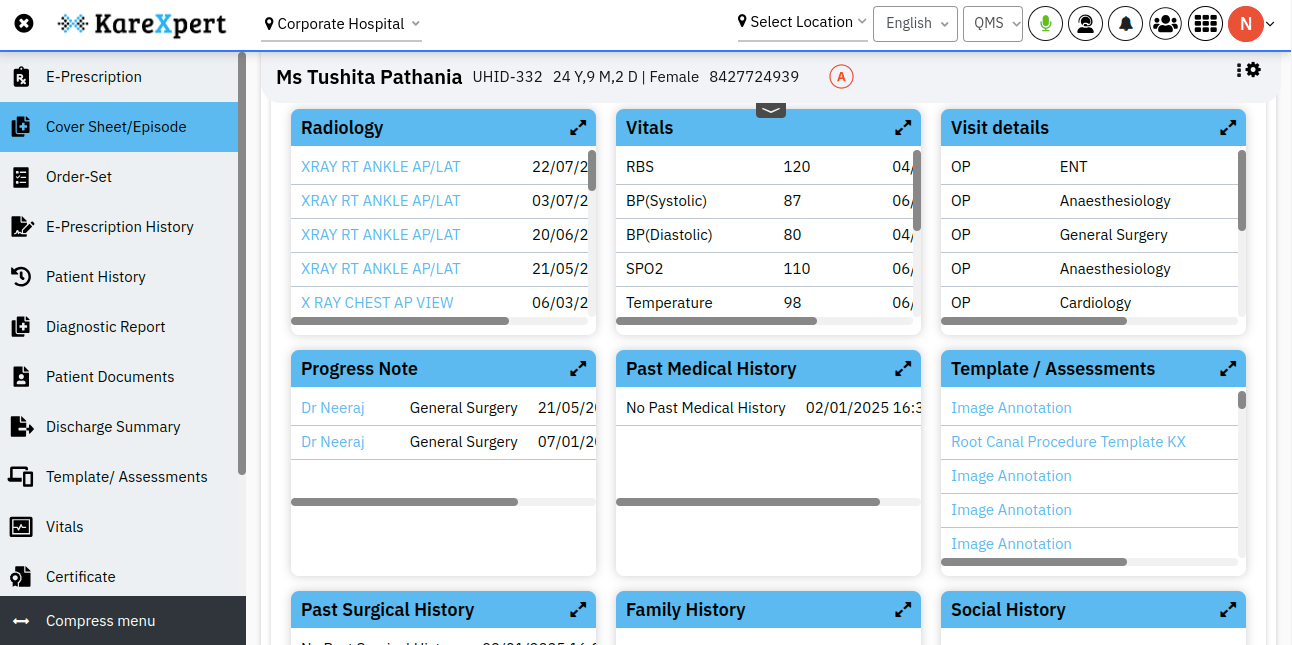Expand the Family History panel

click(903, 609)
